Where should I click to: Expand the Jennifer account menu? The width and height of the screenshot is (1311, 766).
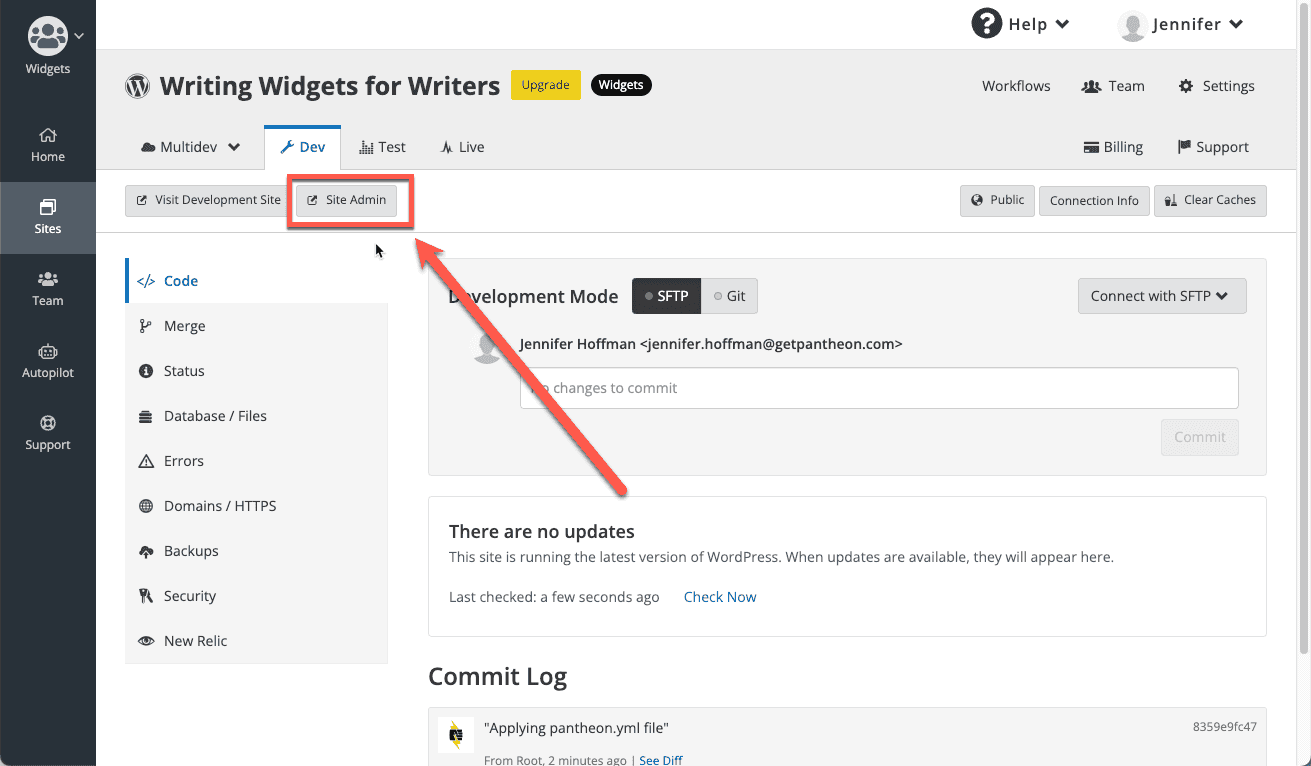pos(1181,23)
